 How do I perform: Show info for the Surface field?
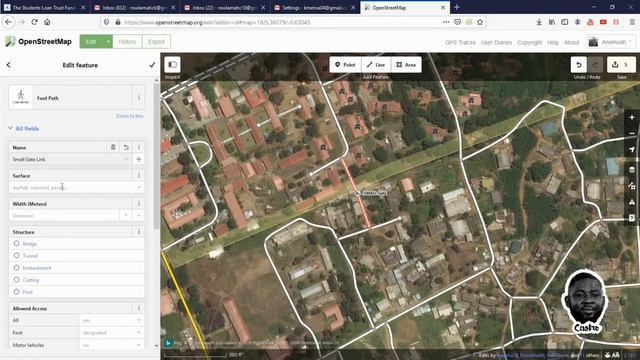click(x=139, y=175)
